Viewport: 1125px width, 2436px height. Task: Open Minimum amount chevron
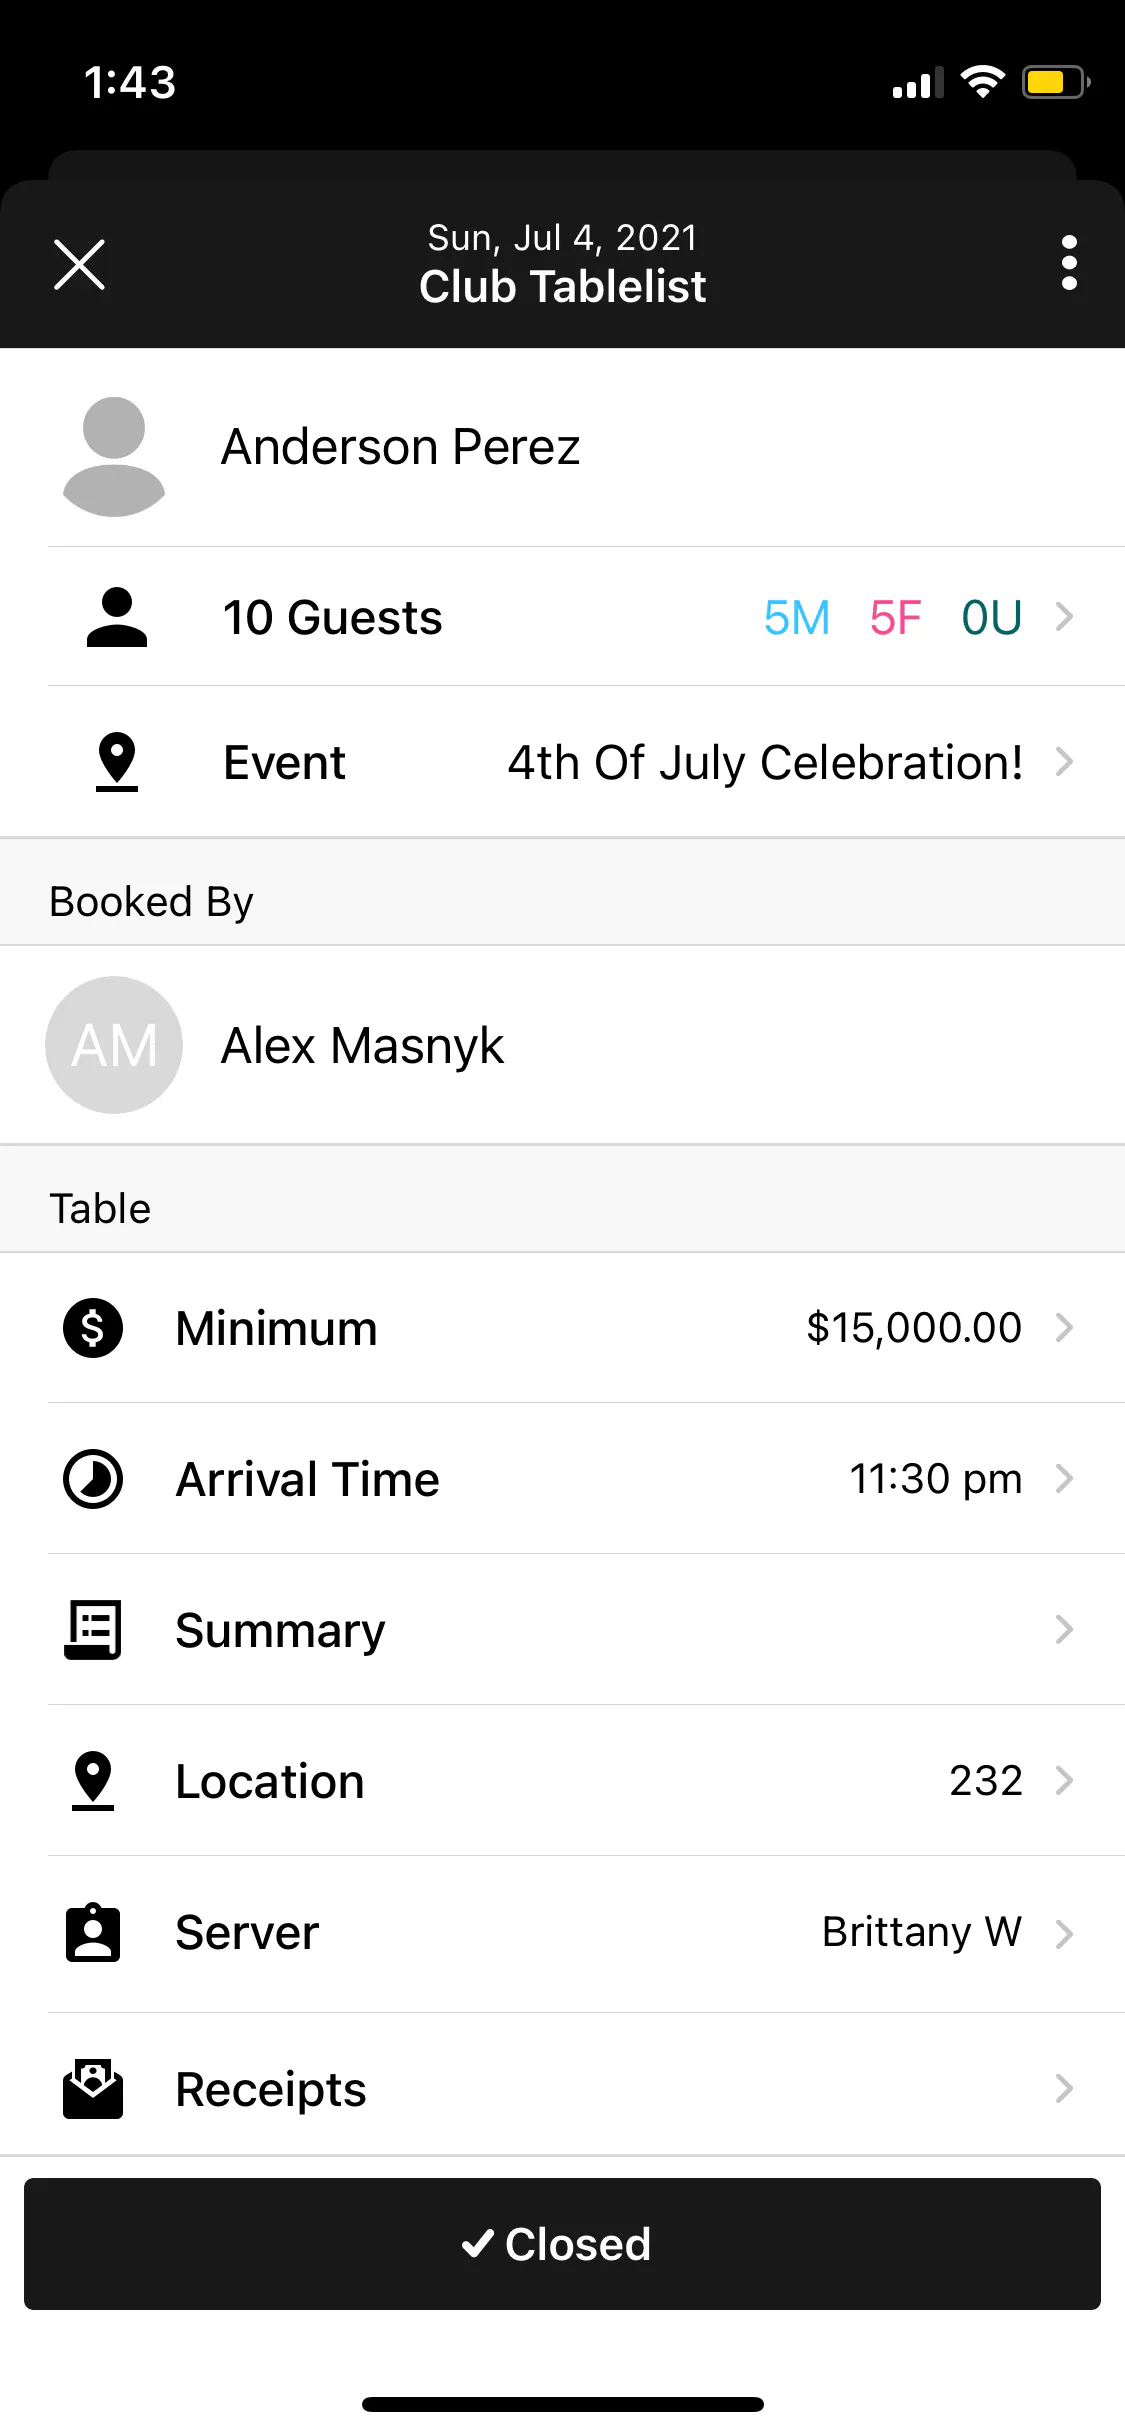click(x=1064, y=1328)
